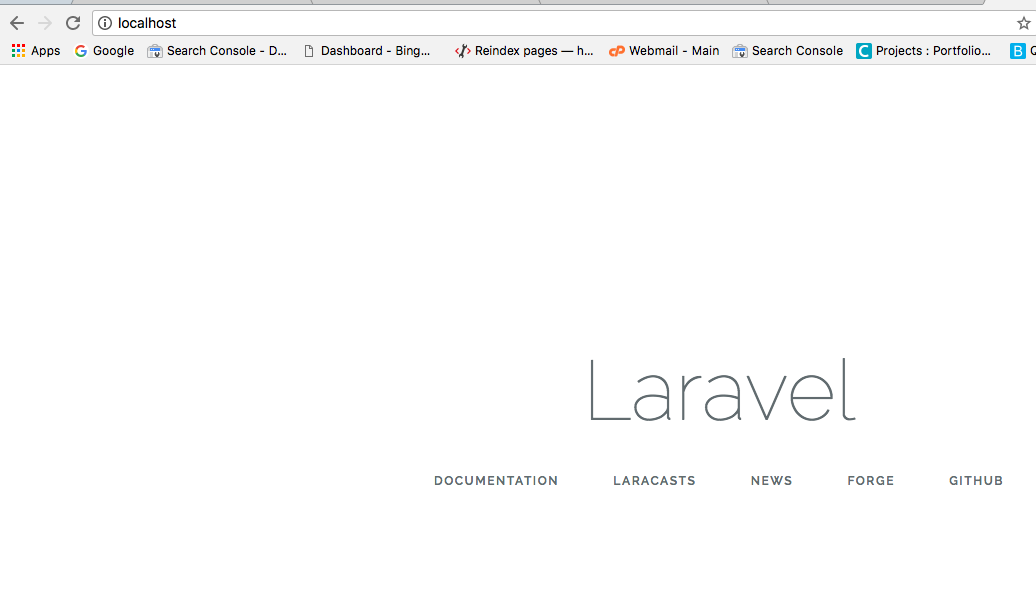Open the Webmail - Main bookmark

coord(664,51)
